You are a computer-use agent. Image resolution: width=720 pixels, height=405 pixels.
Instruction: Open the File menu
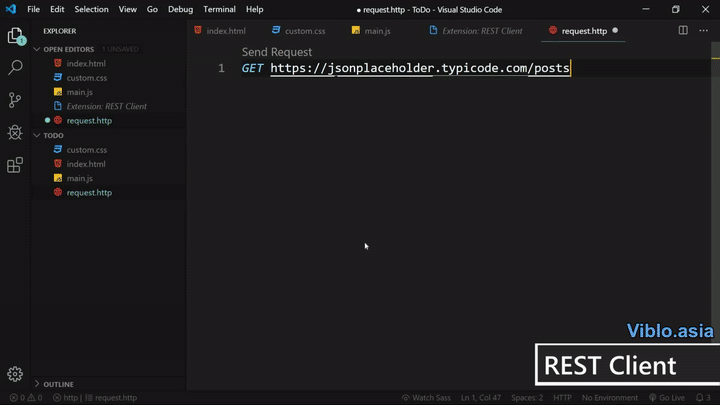(34, 9)
